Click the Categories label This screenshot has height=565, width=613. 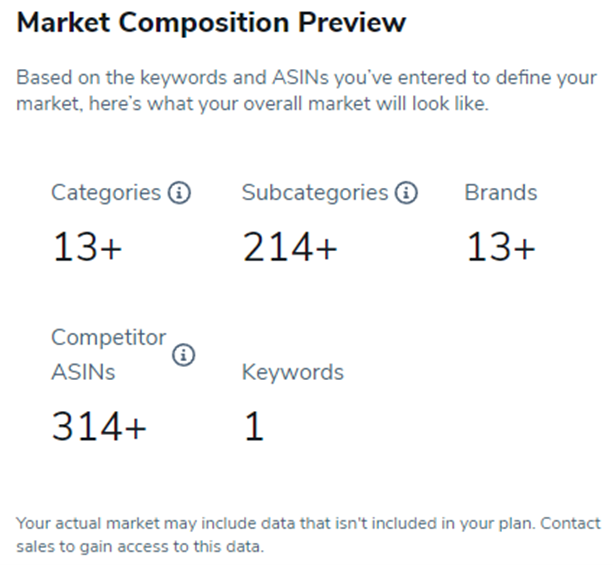[x=106, y=193]
